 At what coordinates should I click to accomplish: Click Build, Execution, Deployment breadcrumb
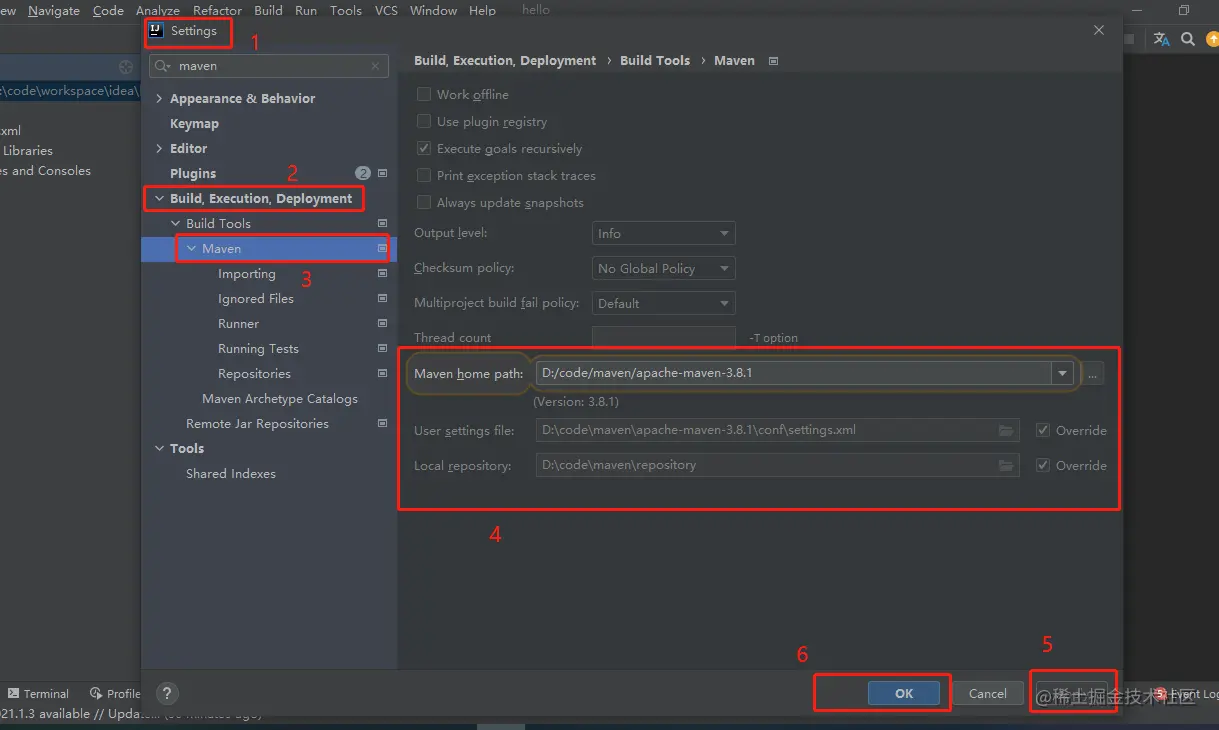pyautogui.click(x=505, y=60)
